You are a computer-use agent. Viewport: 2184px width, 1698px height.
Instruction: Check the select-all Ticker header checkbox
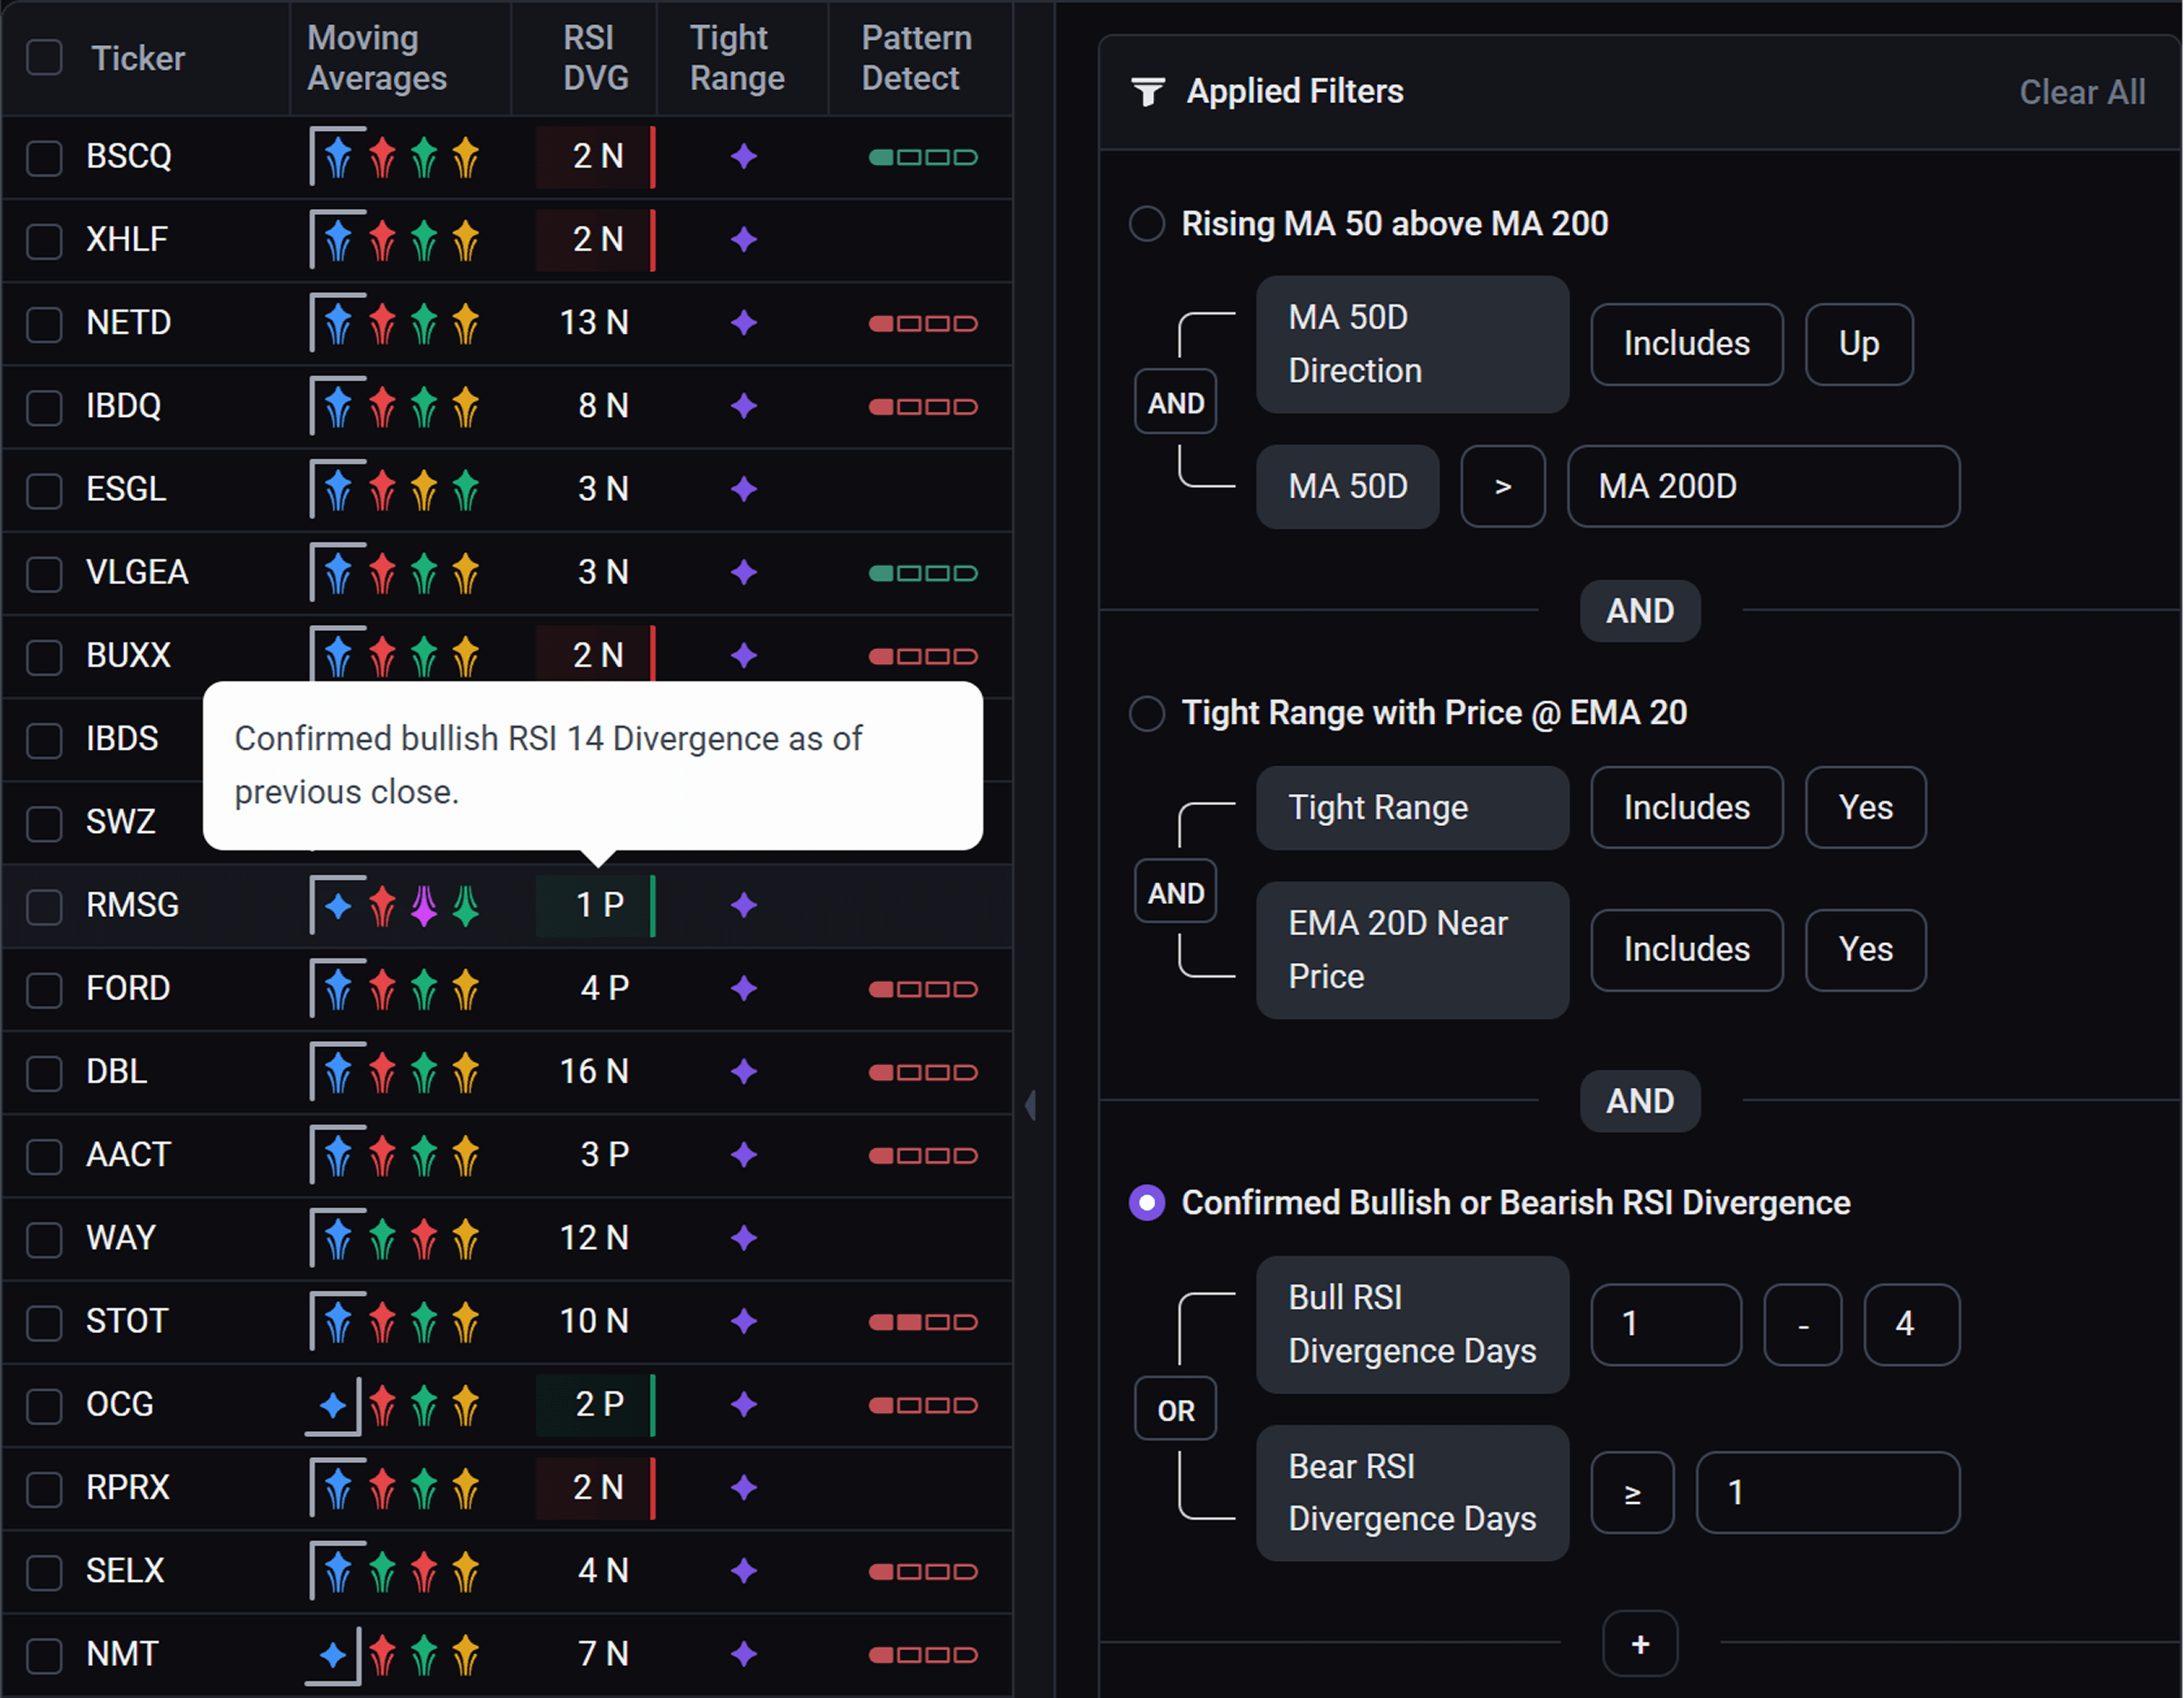[x=45, y=58]
